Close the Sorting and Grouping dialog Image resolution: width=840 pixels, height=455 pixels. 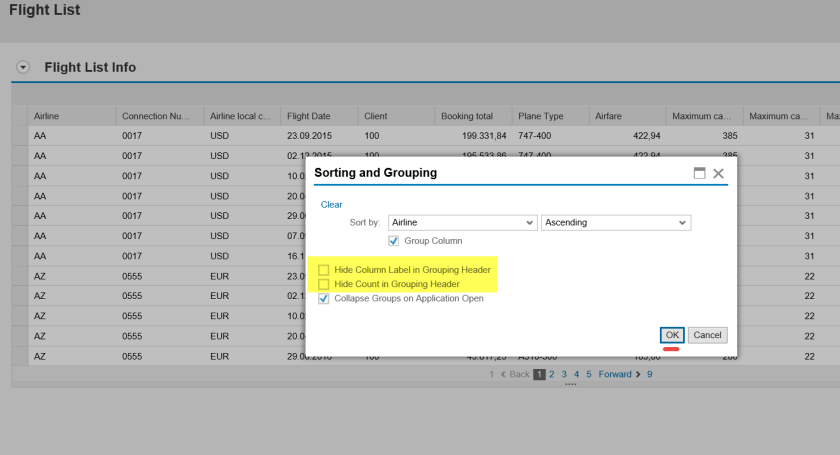(718, 173)
